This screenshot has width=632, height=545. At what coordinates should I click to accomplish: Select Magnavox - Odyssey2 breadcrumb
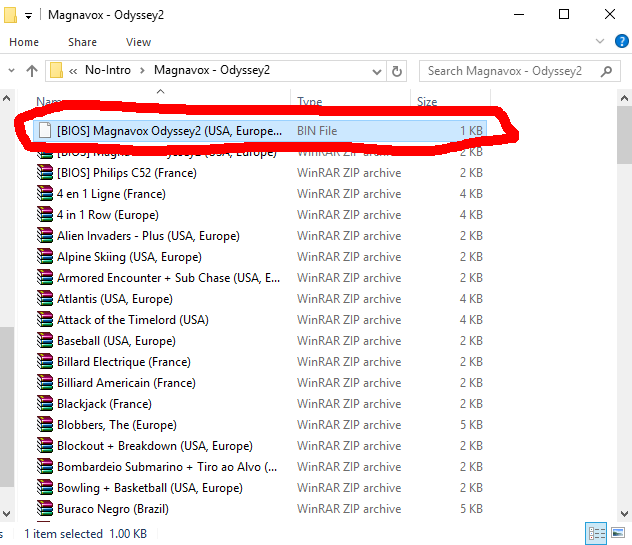(x=212, y=70)
